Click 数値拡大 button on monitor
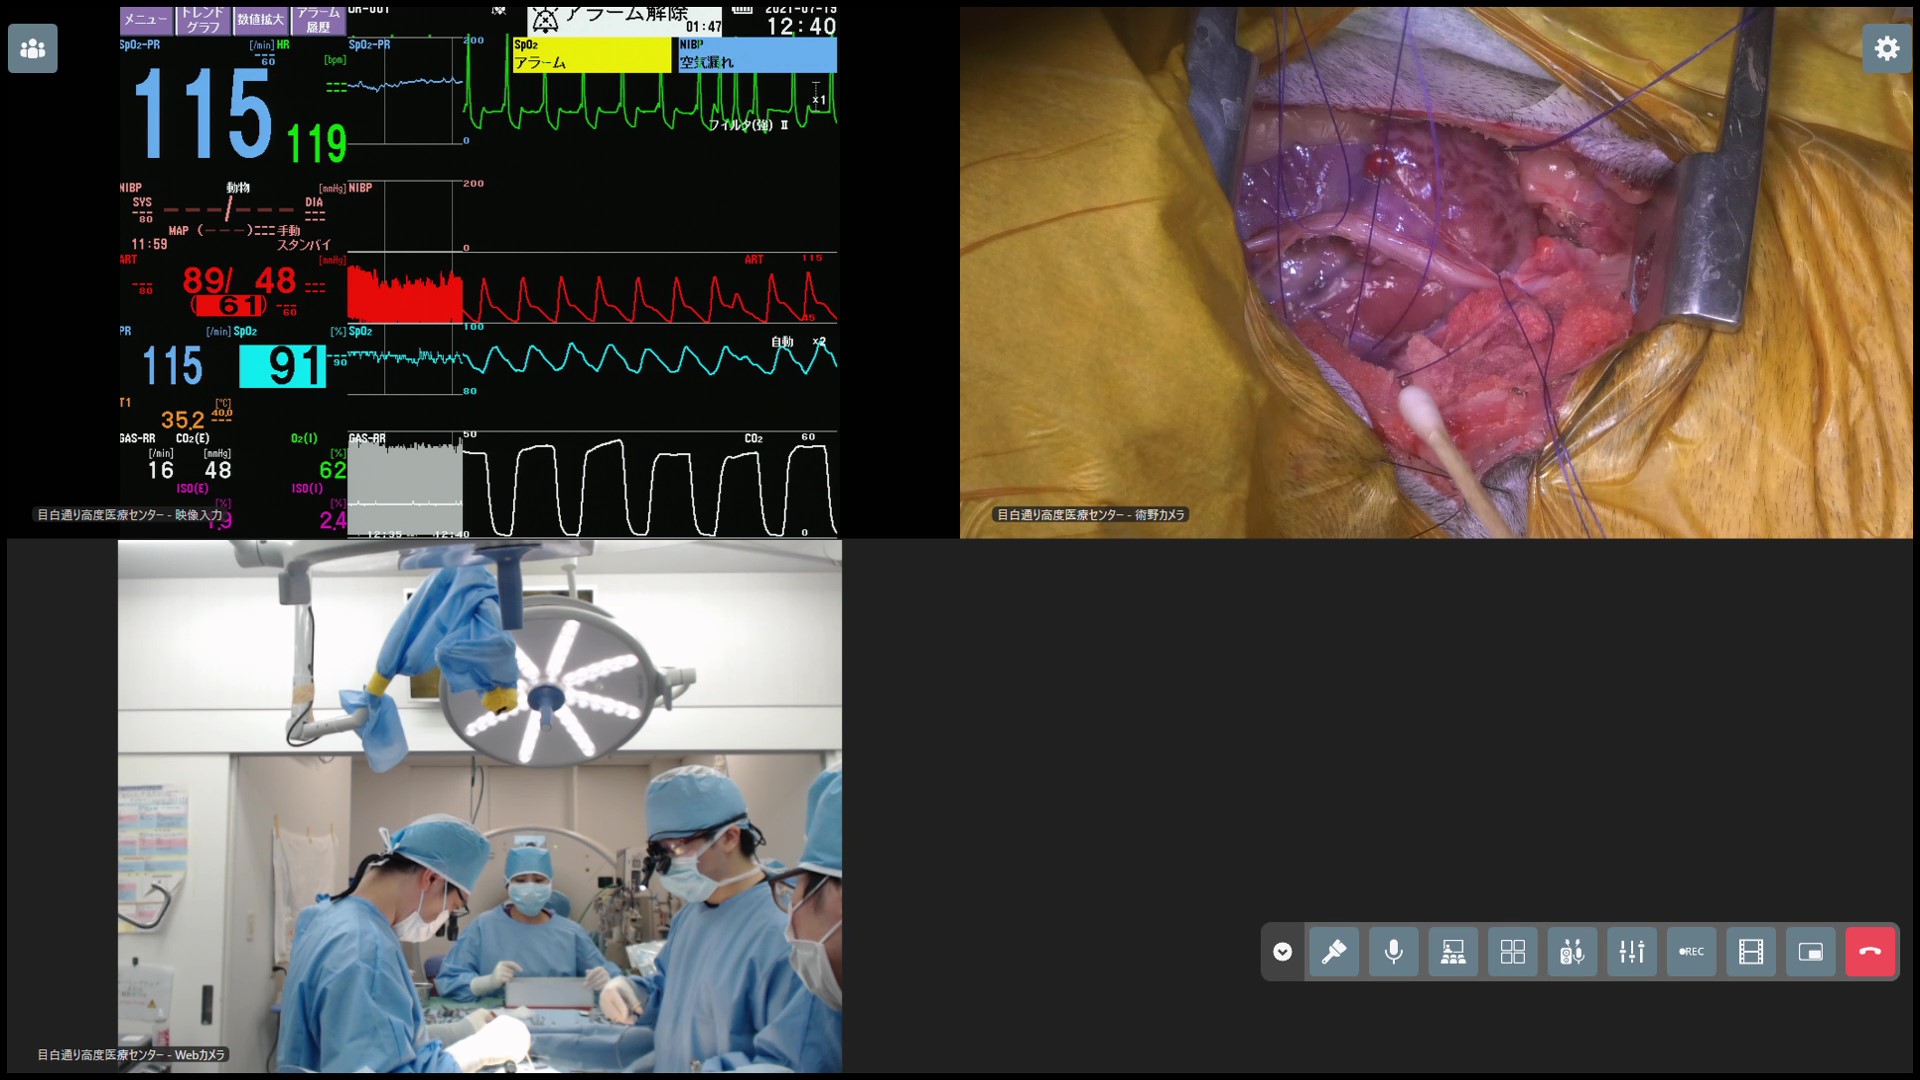Image resolution: width=1920 pixels, height=1080 pixels. click(x=261, y=20)
